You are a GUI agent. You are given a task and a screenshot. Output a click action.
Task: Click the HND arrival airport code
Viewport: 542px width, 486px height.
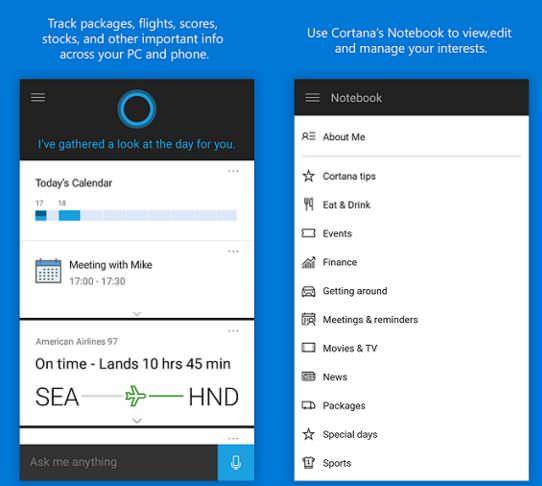214,396
